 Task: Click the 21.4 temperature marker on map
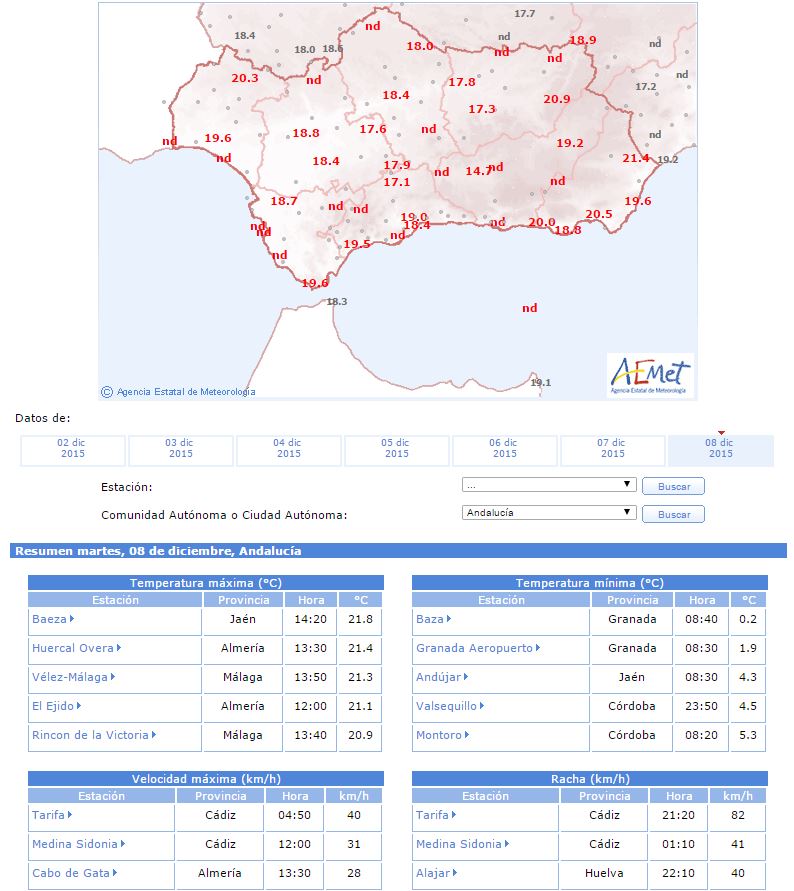[636, 158]
